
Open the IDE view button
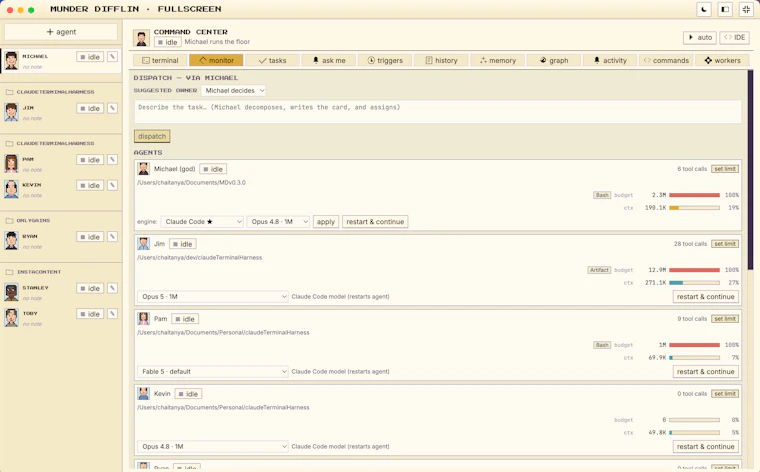(x=735, y=37)
